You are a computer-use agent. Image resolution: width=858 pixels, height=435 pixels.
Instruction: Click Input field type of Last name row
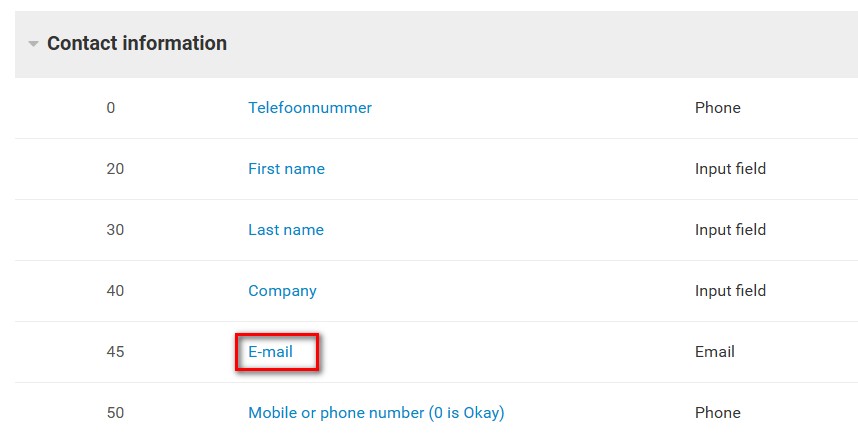coord(730,230)
